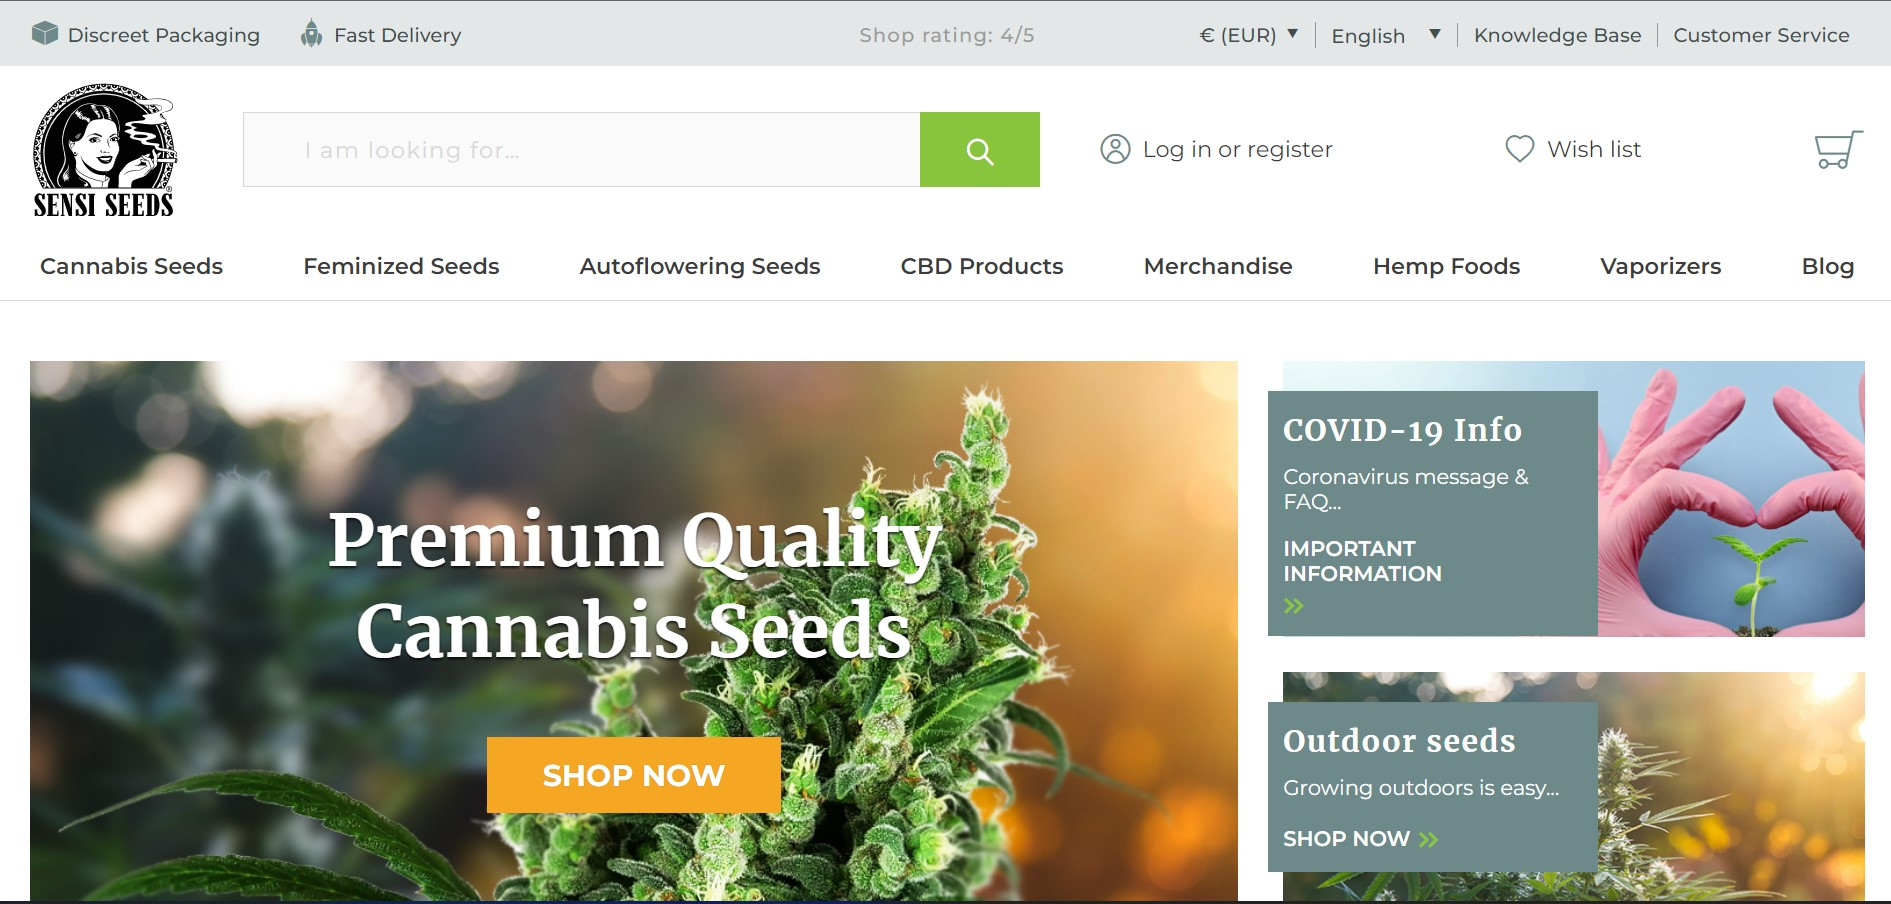
Task: Open the Knowledge Base link
Action: pos(1557,35)
